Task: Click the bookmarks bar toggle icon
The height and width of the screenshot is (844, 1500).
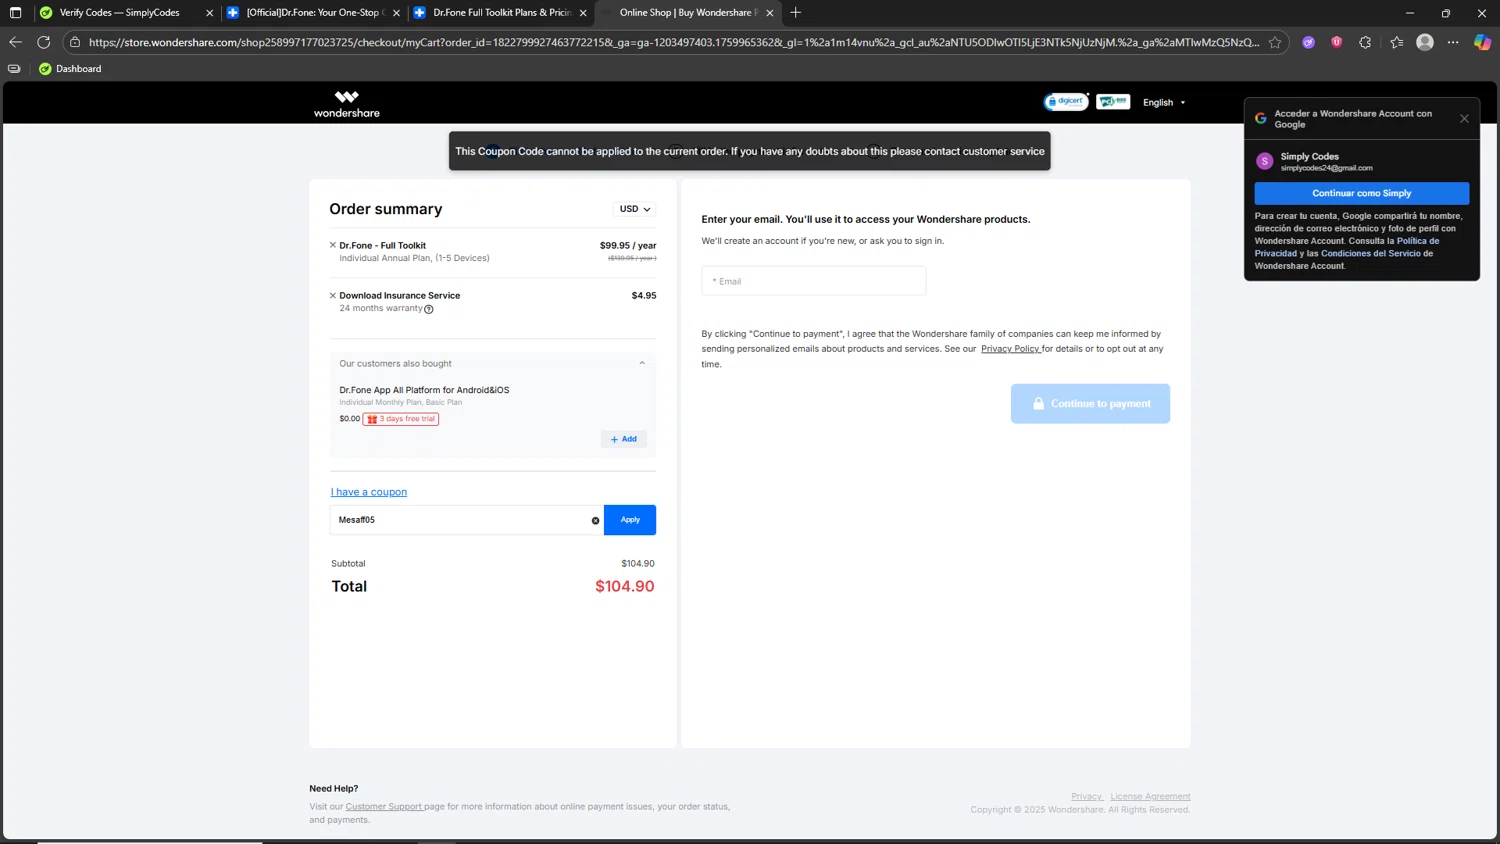Action: (14, 69)
